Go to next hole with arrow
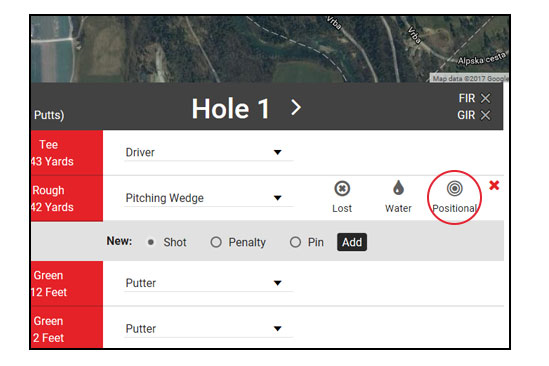The width and height of the screenshot is (549, 366). click(x=296, y=108)
